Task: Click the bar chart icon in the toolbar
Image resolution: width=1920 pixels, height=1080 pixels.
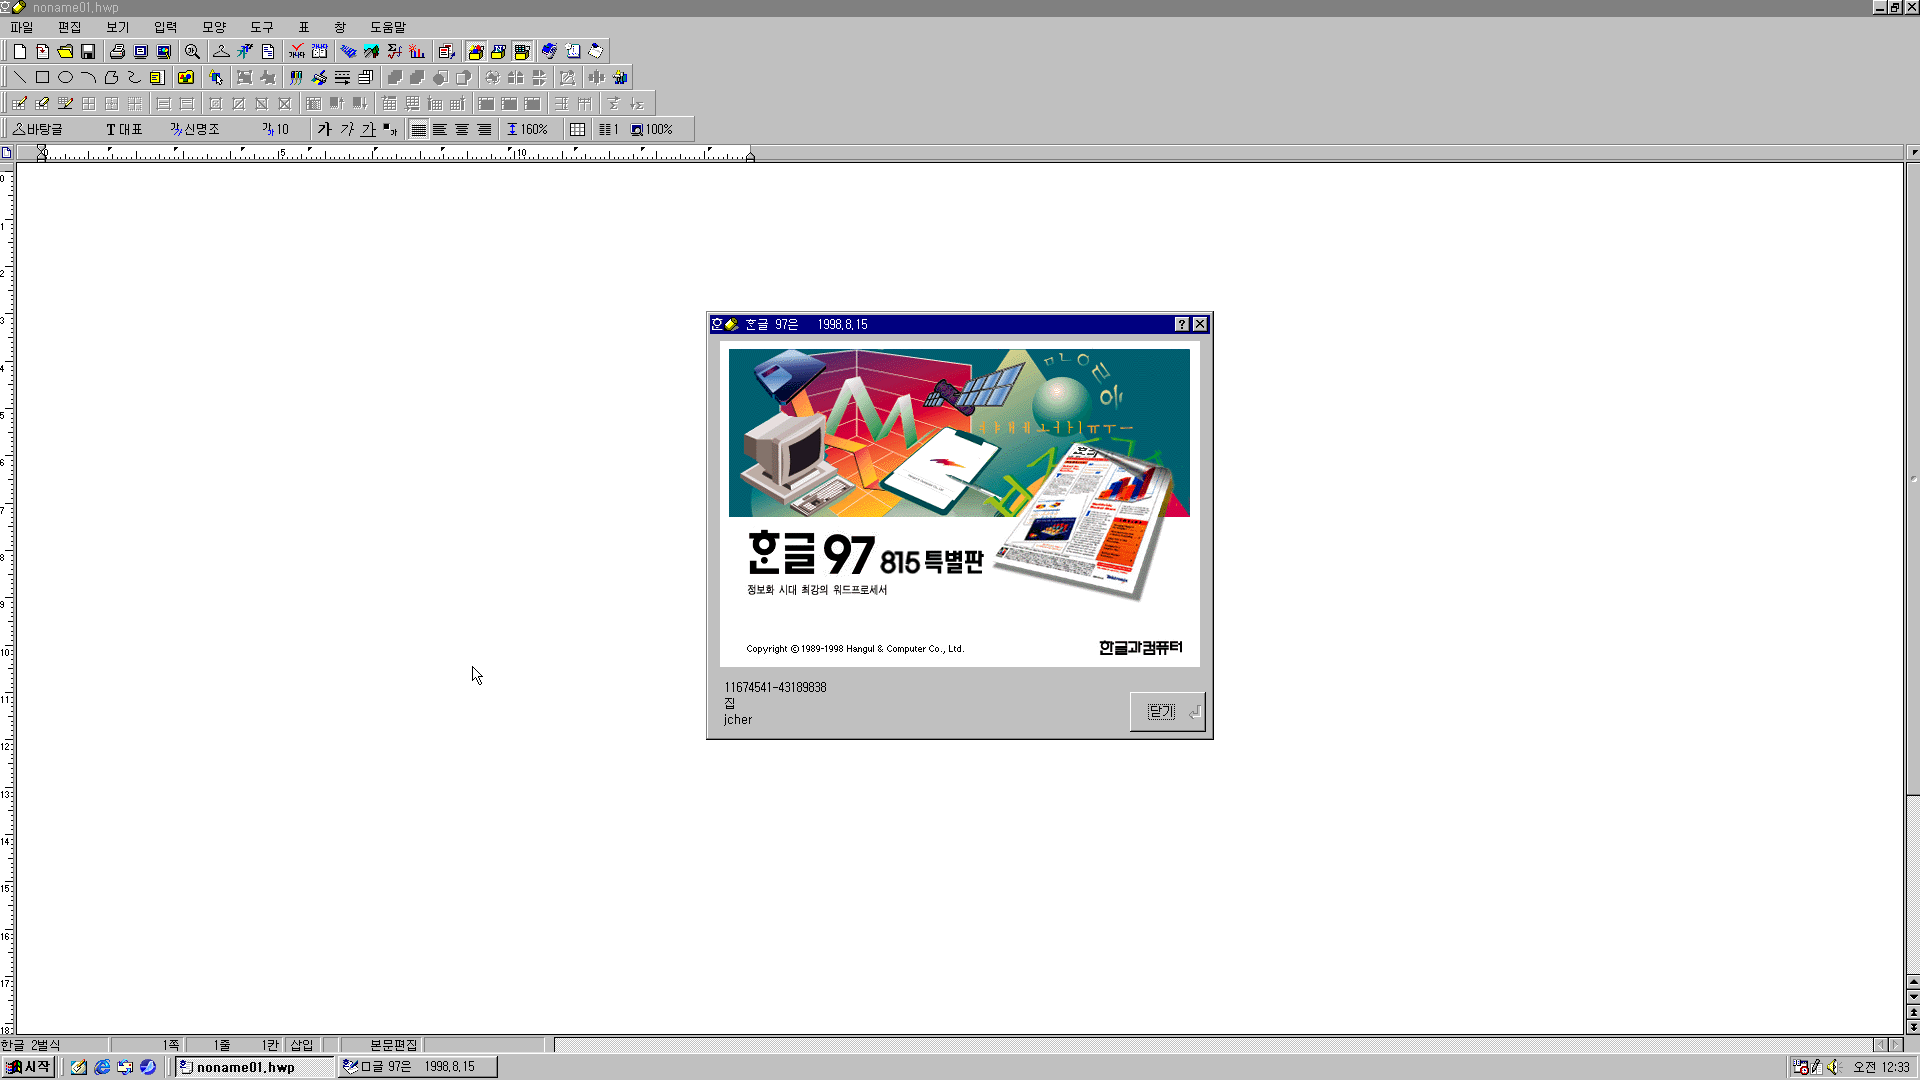Action: [x=417, y=51]
